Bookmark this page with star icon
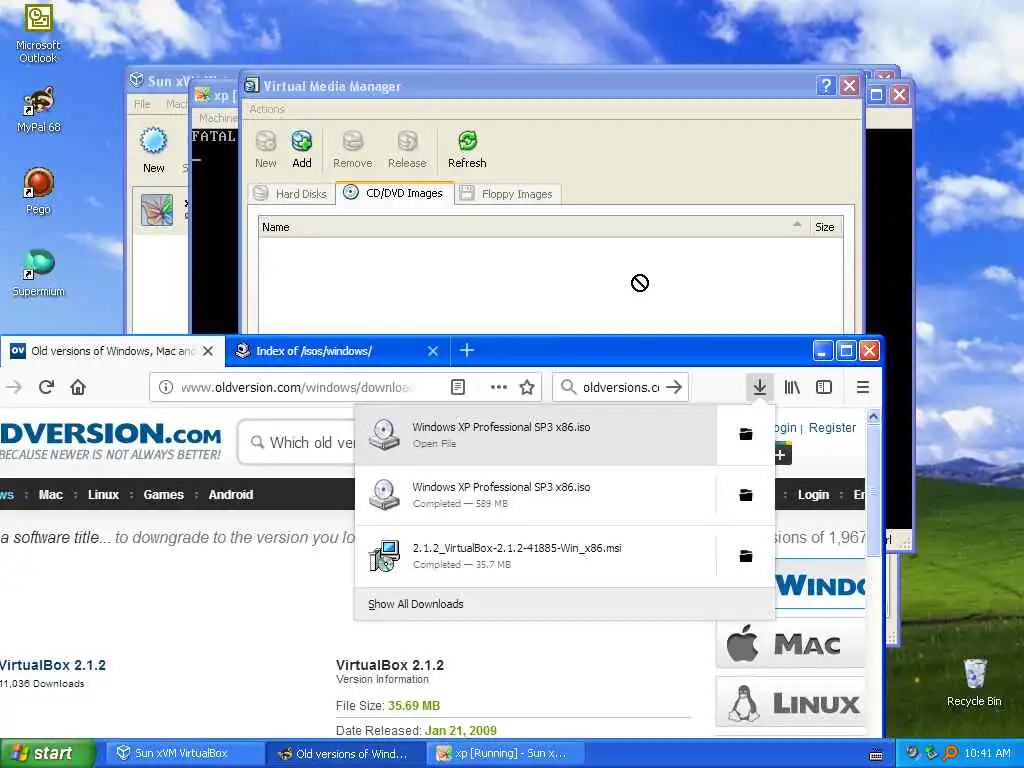1024x768 pixels. [526, 387]
